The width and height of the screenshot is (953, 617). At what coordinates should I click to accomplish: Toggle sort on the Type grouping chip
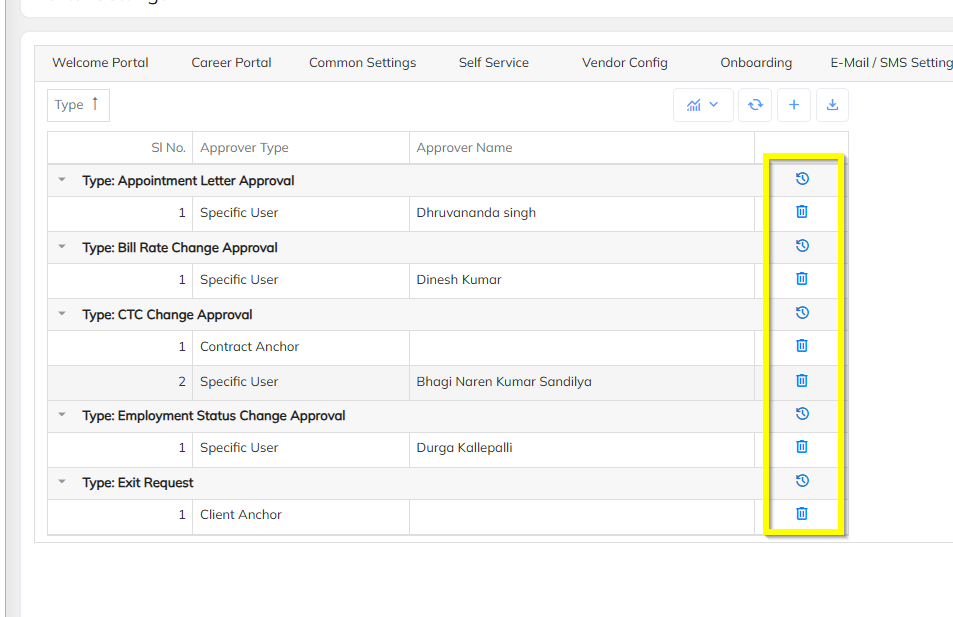[x=78, y=105]
